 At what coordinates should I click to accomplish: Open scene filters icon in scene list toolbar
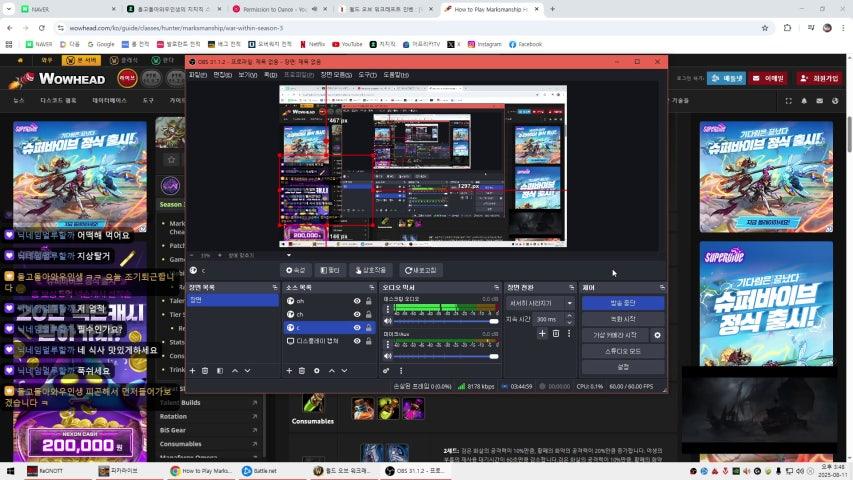(x=220, y=371)
